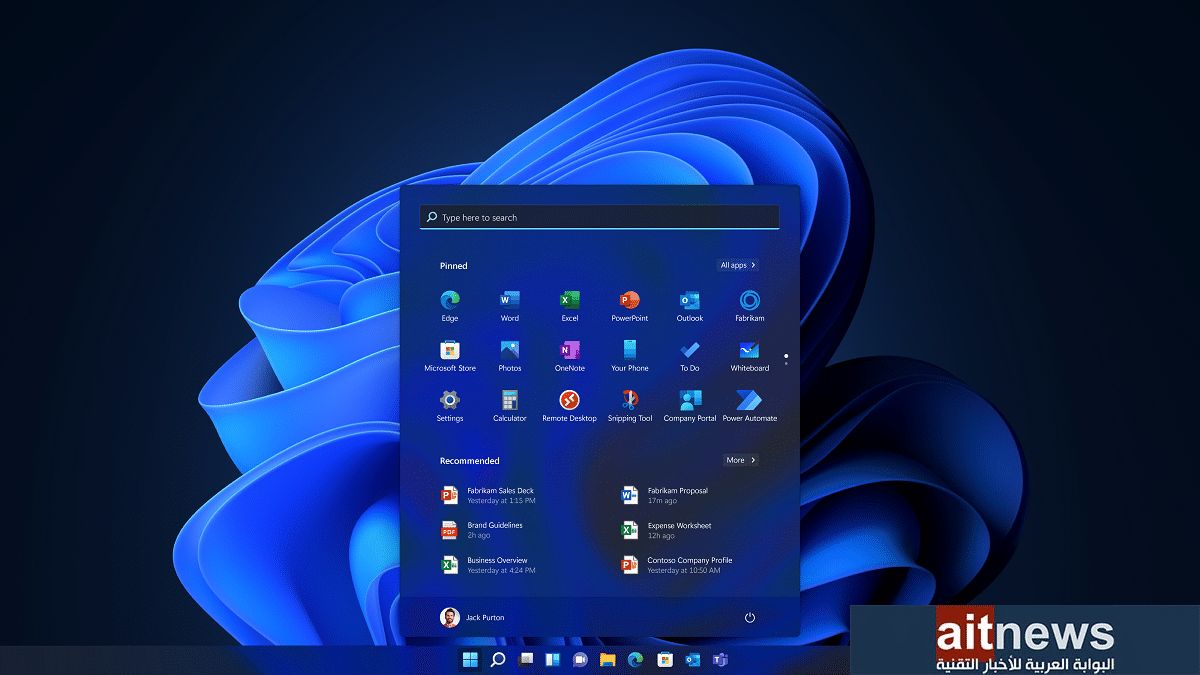1200x675 pixels.
Task: Launch Excel from the pinned apps
Action: 569,300
